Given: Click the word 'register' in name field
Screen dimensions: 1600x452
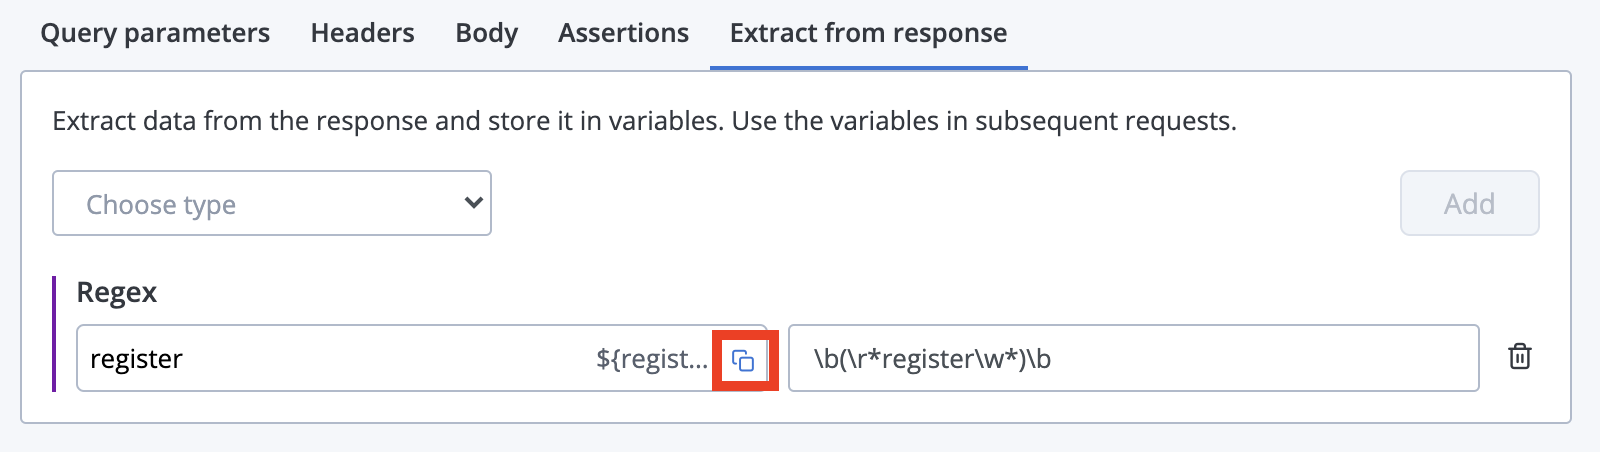Looking at the screenshot, I should (x=136, y=359).
